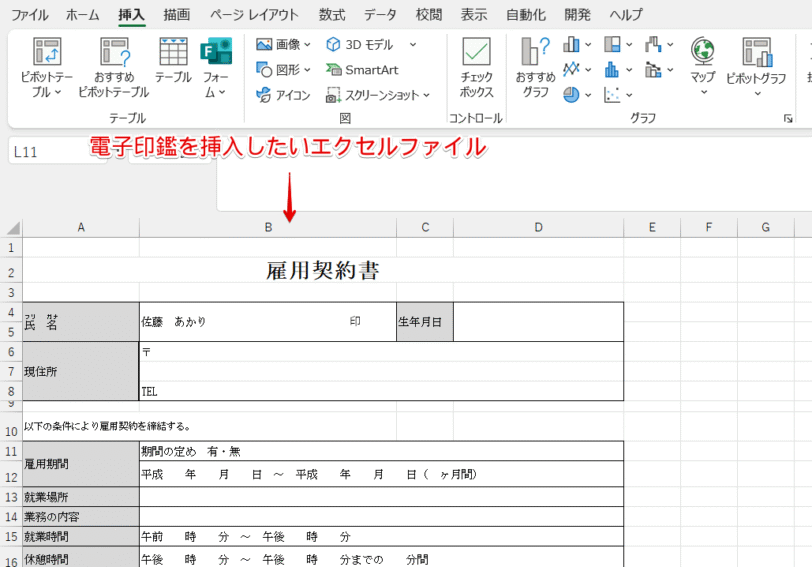Select the 現住所 cell
Image resolution: width=812 pixels, height=567 pixels.
81,371
